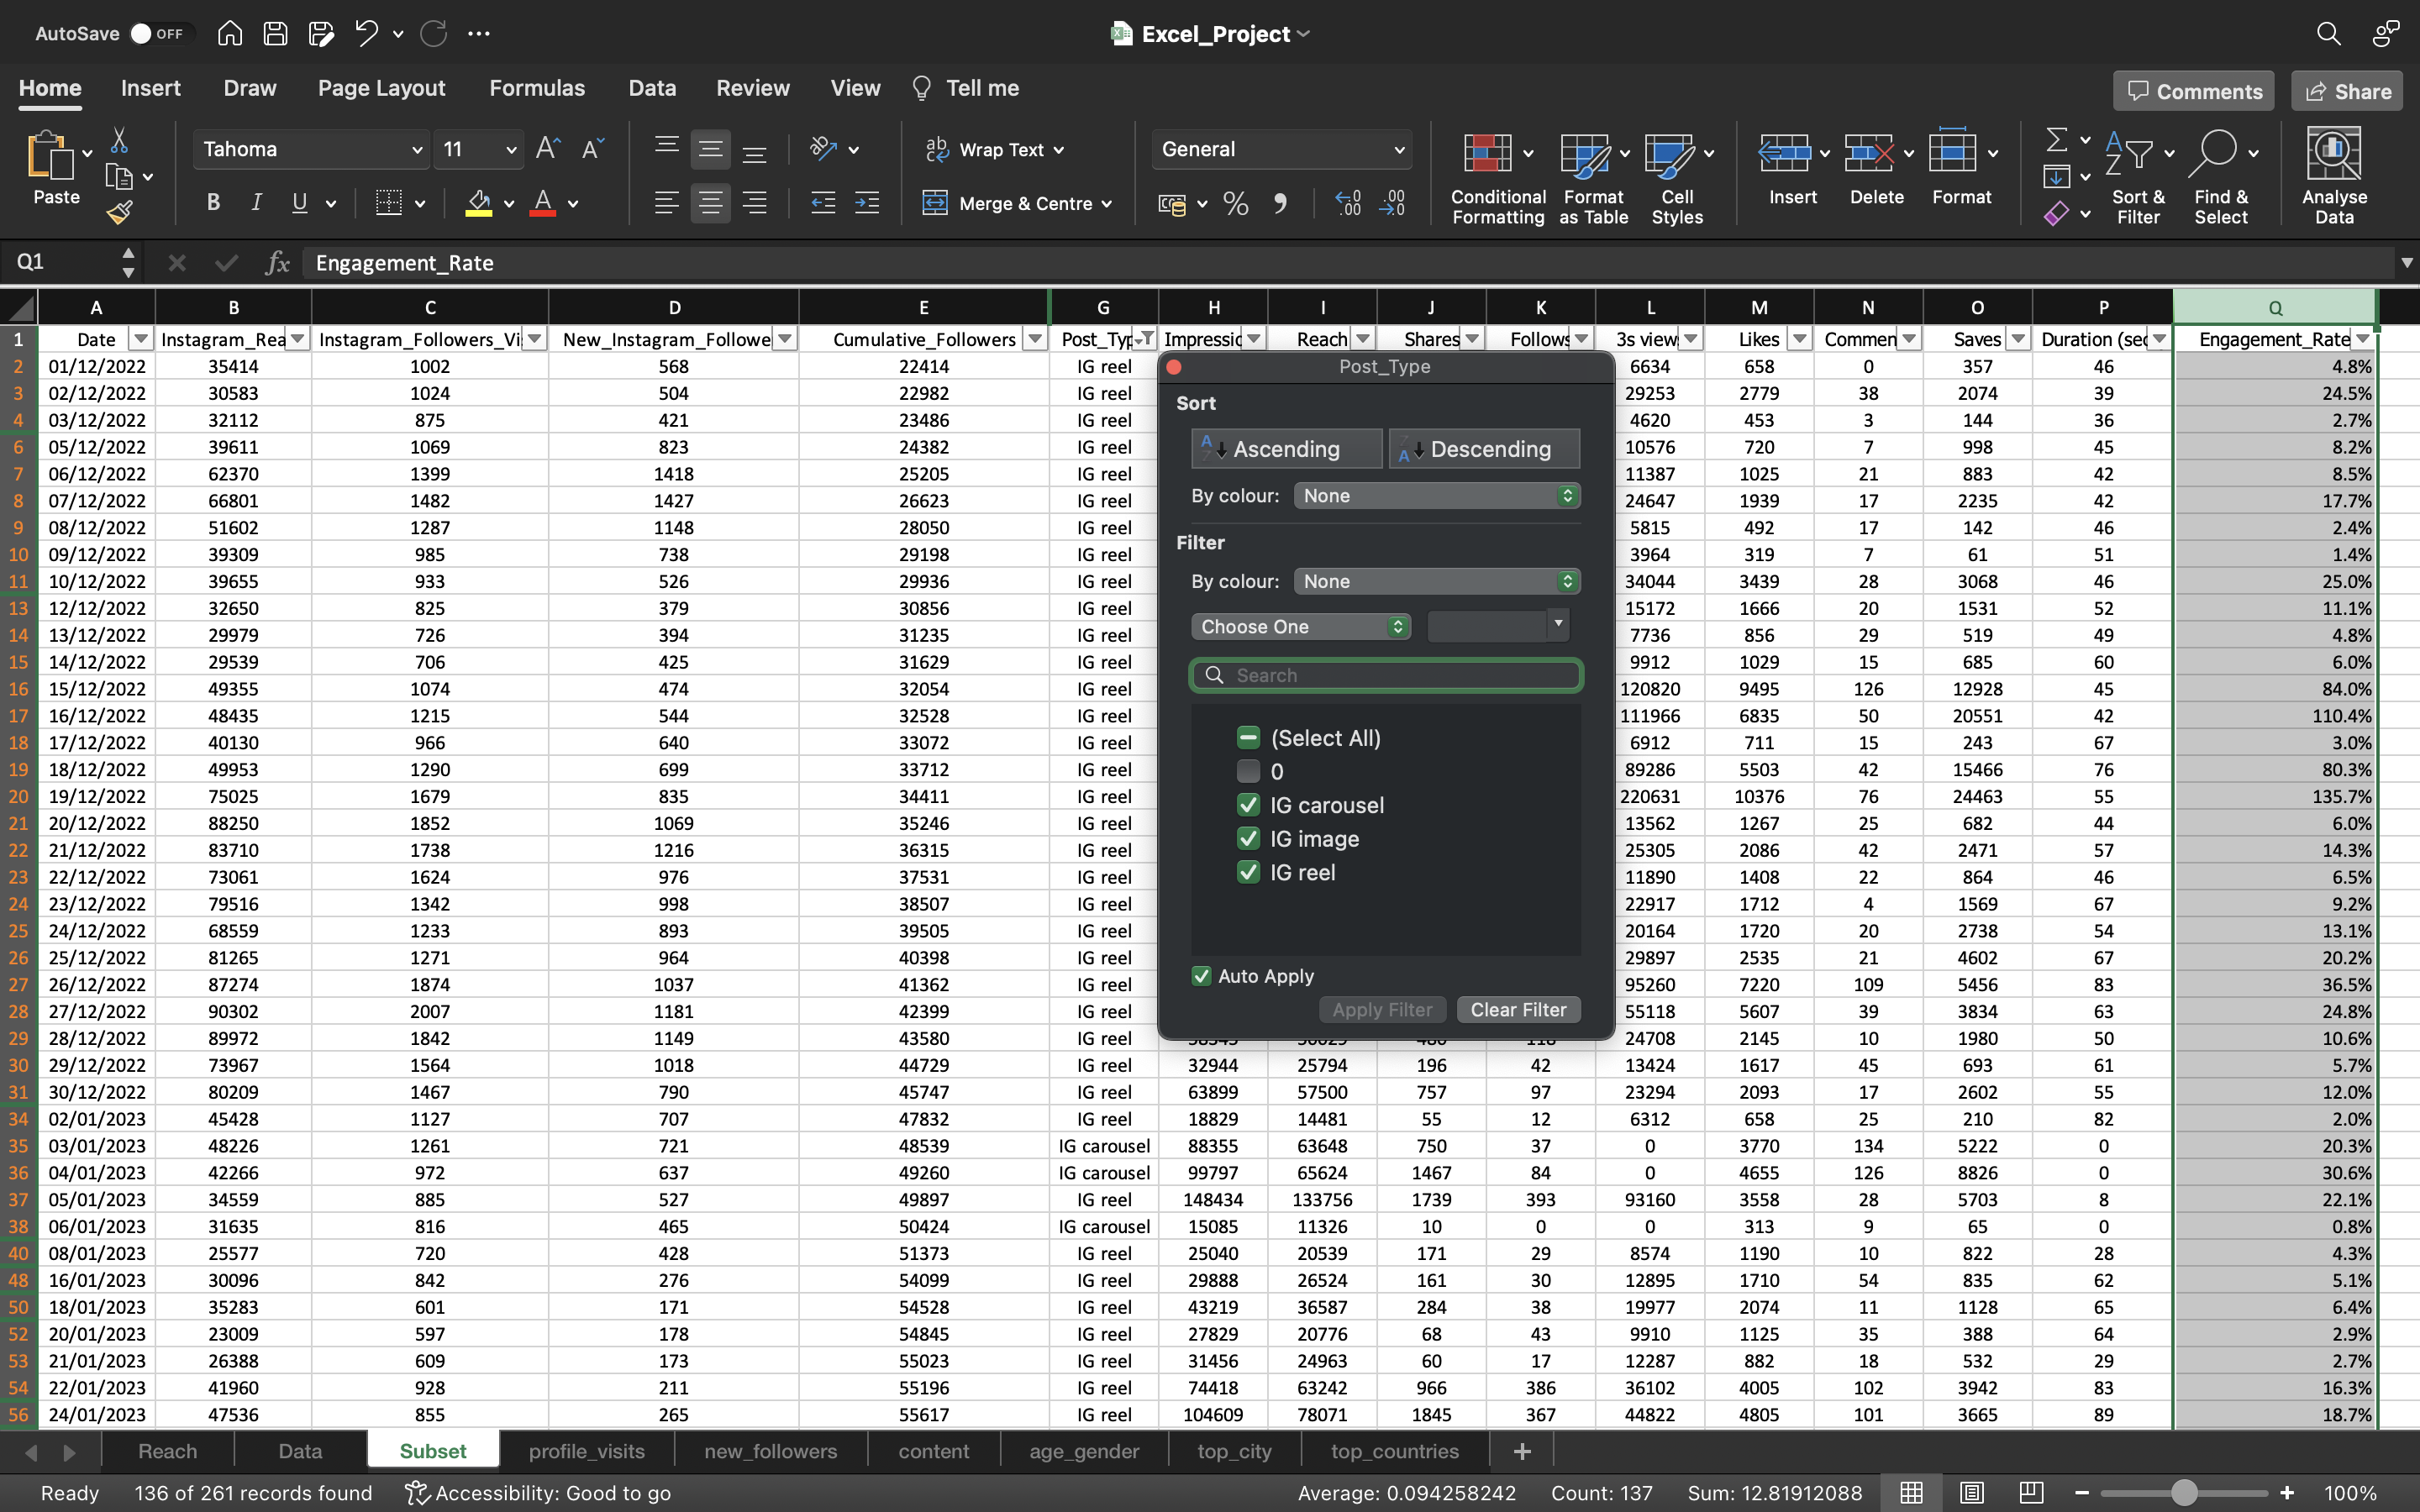Open the Choose One condition dropdown

coord(1300,627)
